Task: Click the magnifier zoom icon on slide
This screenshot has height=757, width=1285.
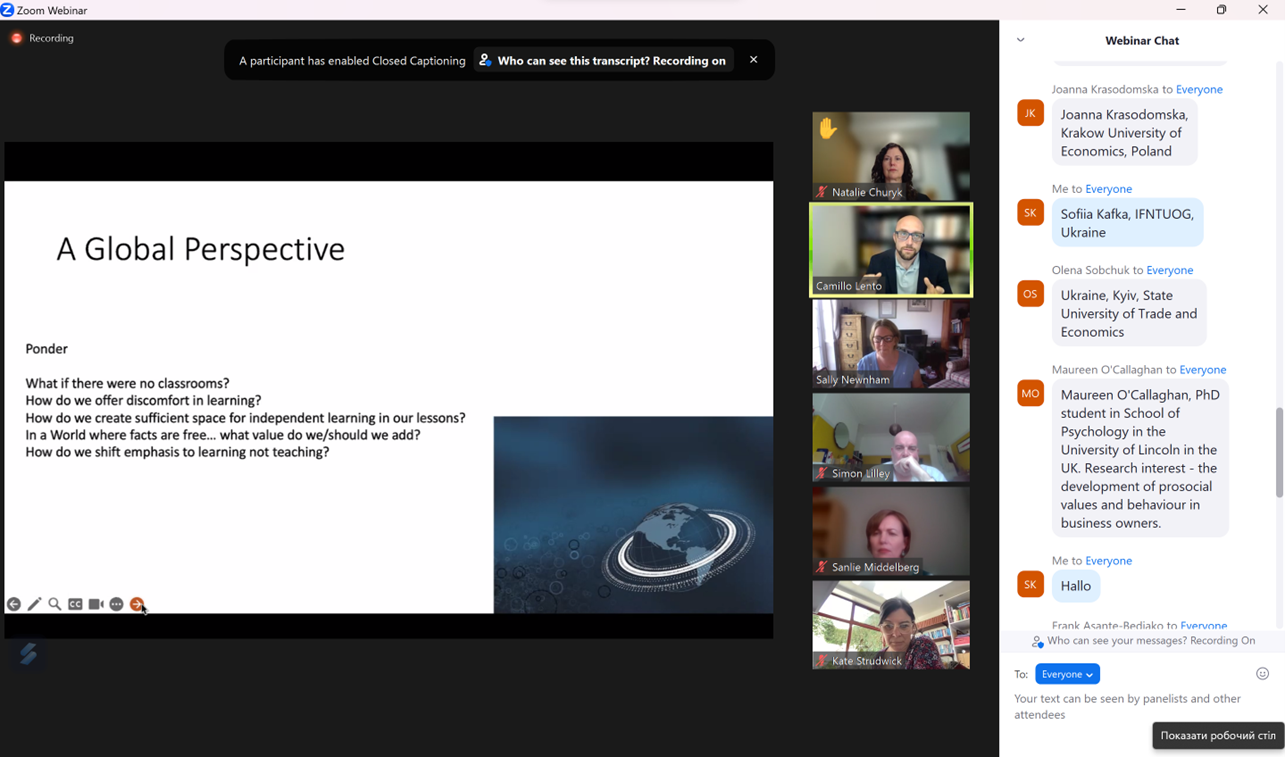Action: point(55,604)
